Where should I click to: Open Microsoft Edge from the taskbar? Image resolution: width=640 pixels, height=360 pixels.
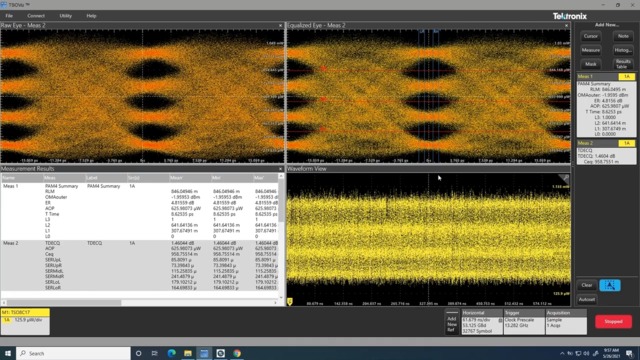171,353
